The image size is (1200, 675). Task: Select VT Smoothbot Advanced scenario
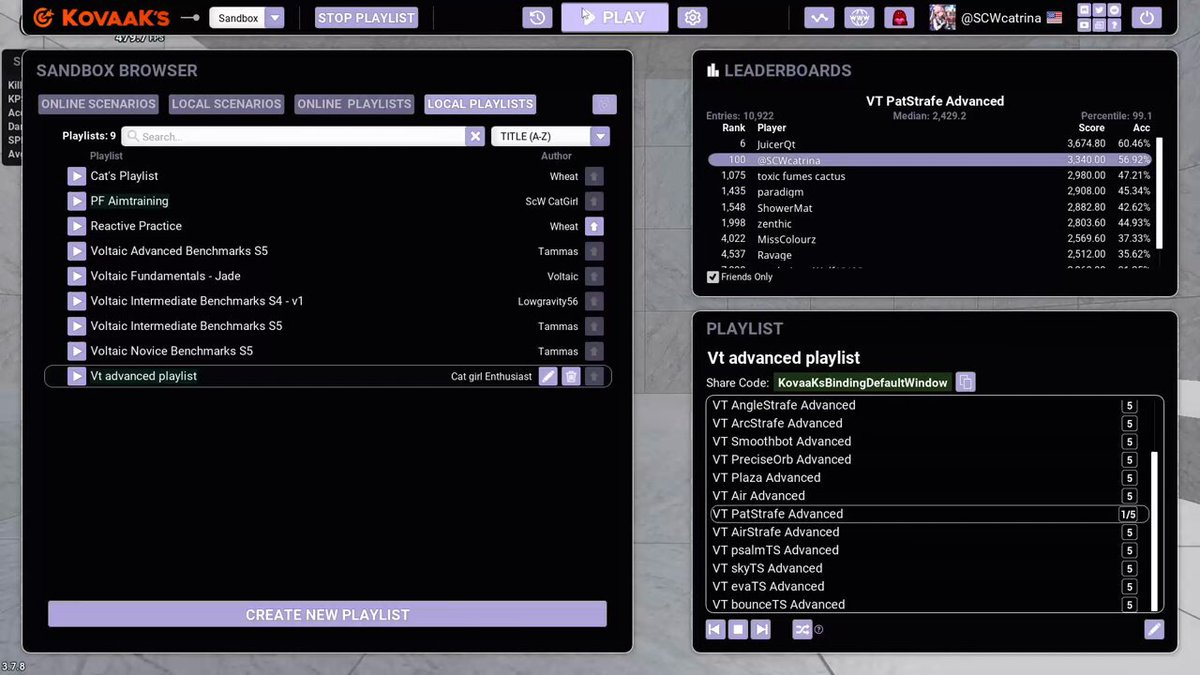pyautogui.click(x=782, y=441)
